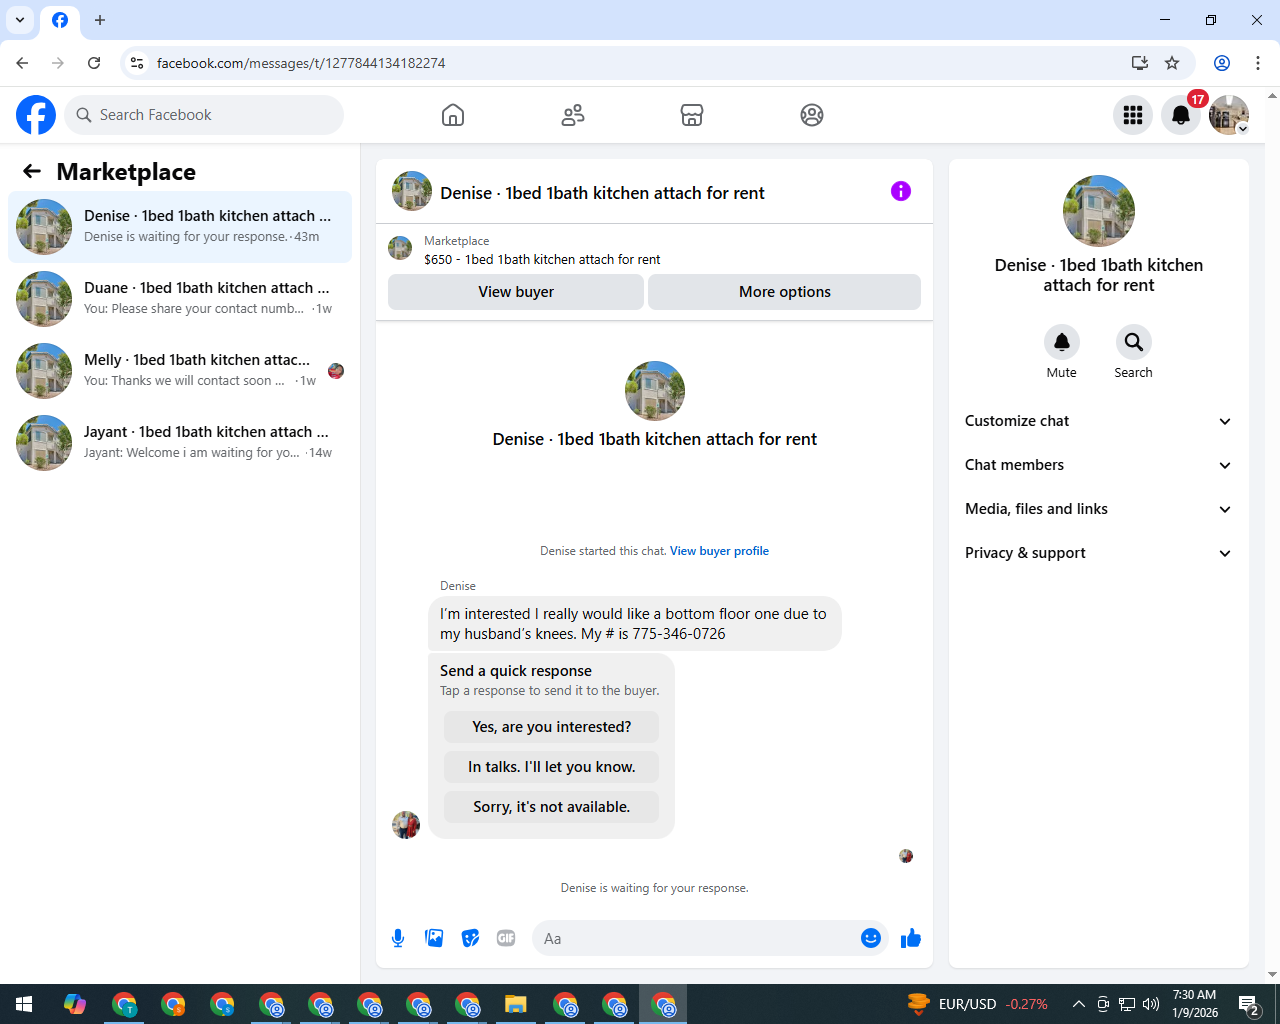
Task: Open conversation information purple icon
Action: (901, 191)
